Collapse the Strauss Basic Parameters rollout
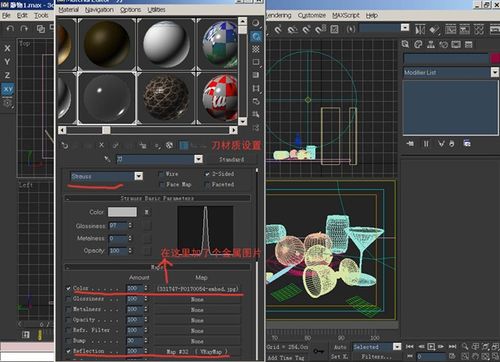Image resolution: width=500 pixels, height=362 pixels. [x=157, y=198]
